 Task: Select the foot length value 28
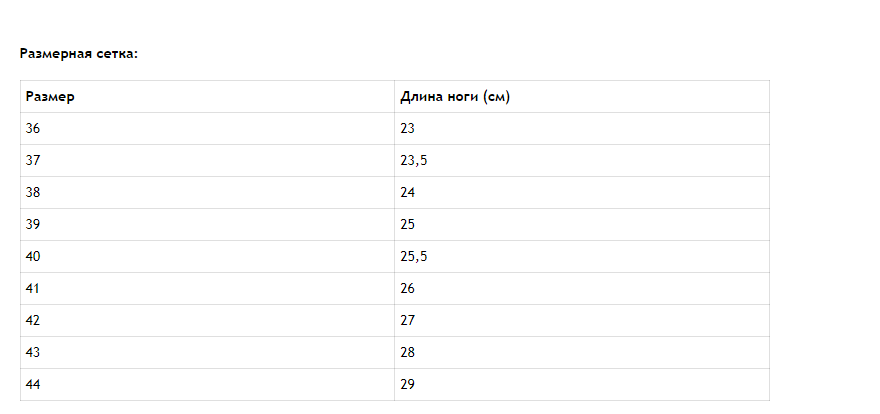coord(407,353)
